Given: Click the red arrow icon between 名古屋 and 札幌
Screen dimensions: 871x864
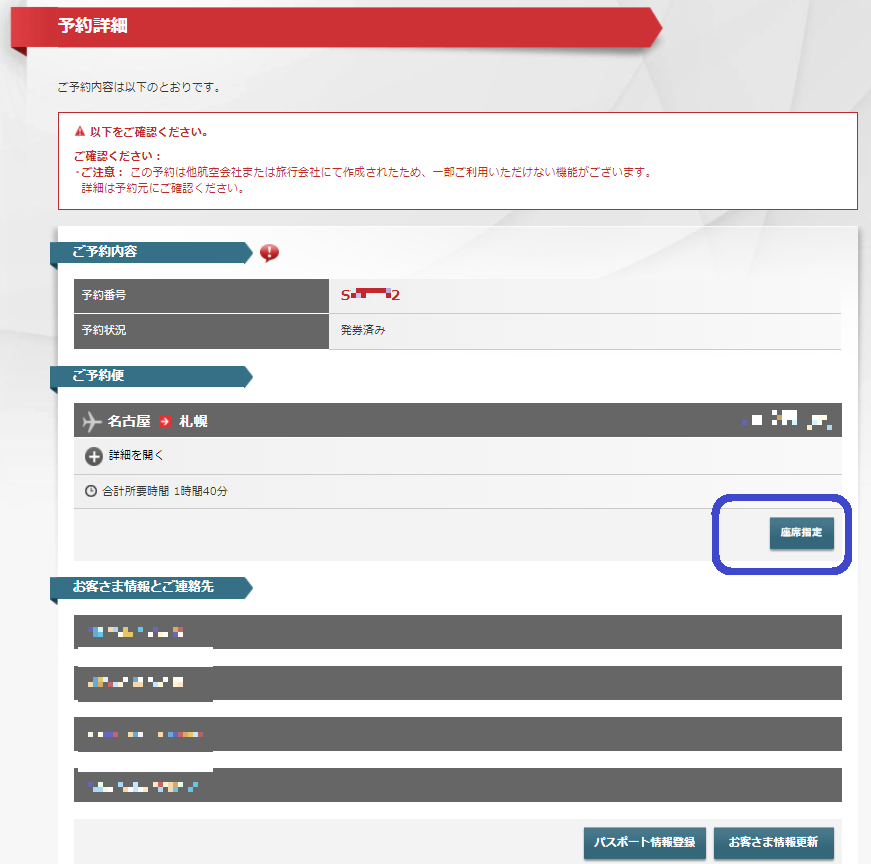Looking at the screenshot, I should pyautogui.click(x=165, y=421).
